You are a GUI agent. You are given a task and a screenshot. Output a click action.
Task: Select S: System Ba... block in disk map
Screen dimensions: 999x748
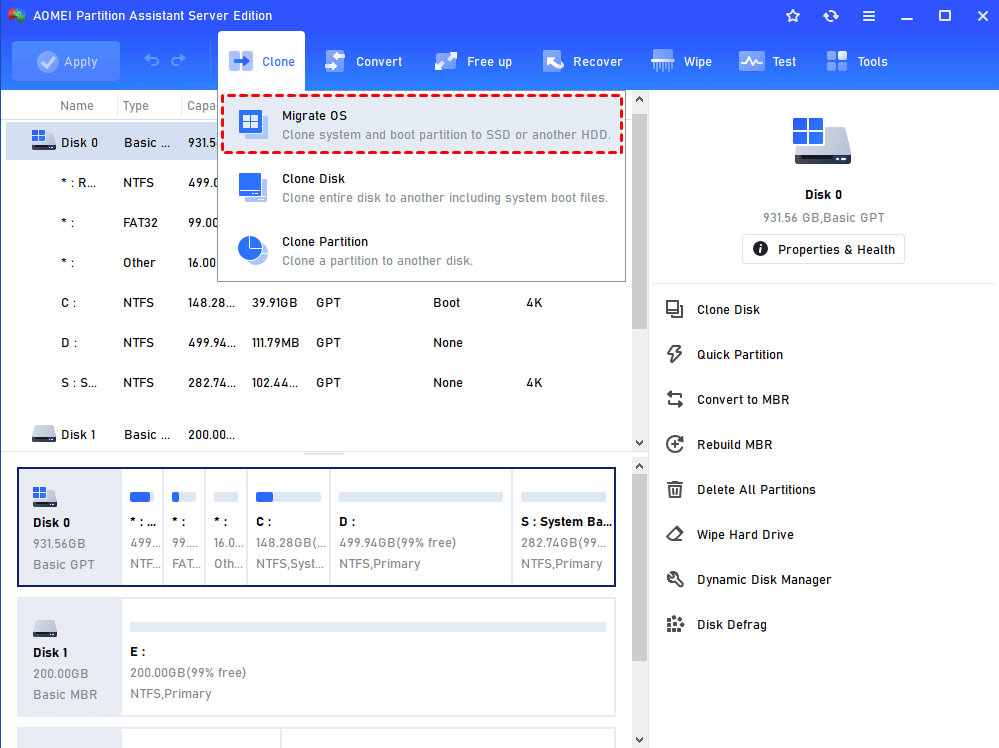point(564,528)
